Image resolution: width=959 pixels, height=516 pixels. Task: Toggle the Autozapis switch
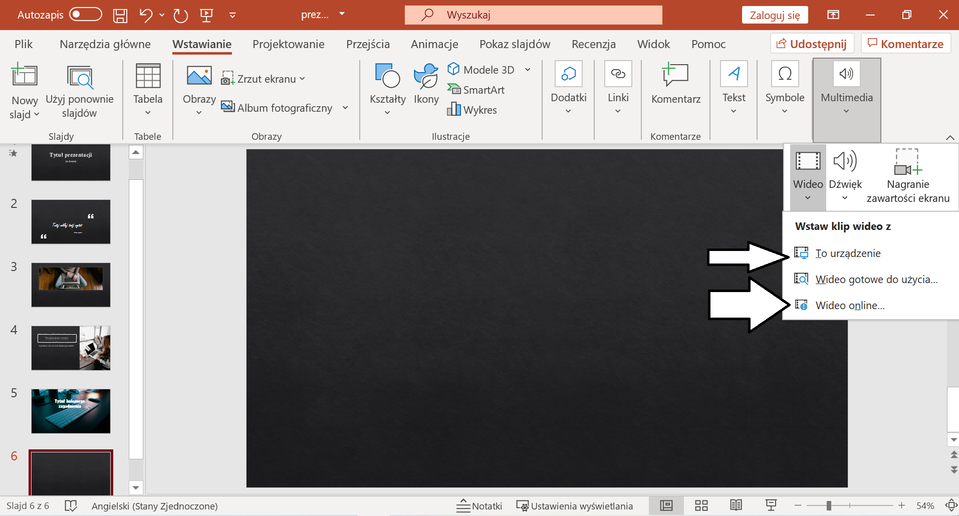pyautogui.click(x=85, y=15)
